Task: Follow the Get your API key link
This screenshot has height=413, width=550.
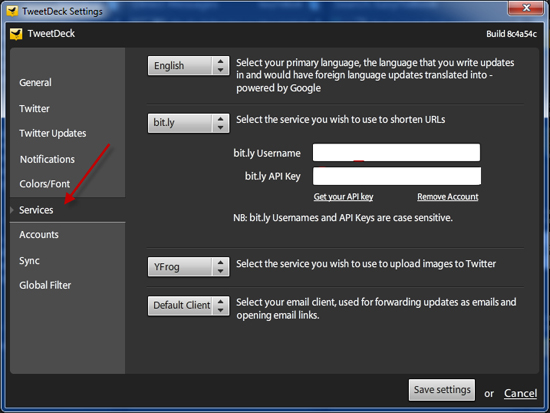Action: 343,197
